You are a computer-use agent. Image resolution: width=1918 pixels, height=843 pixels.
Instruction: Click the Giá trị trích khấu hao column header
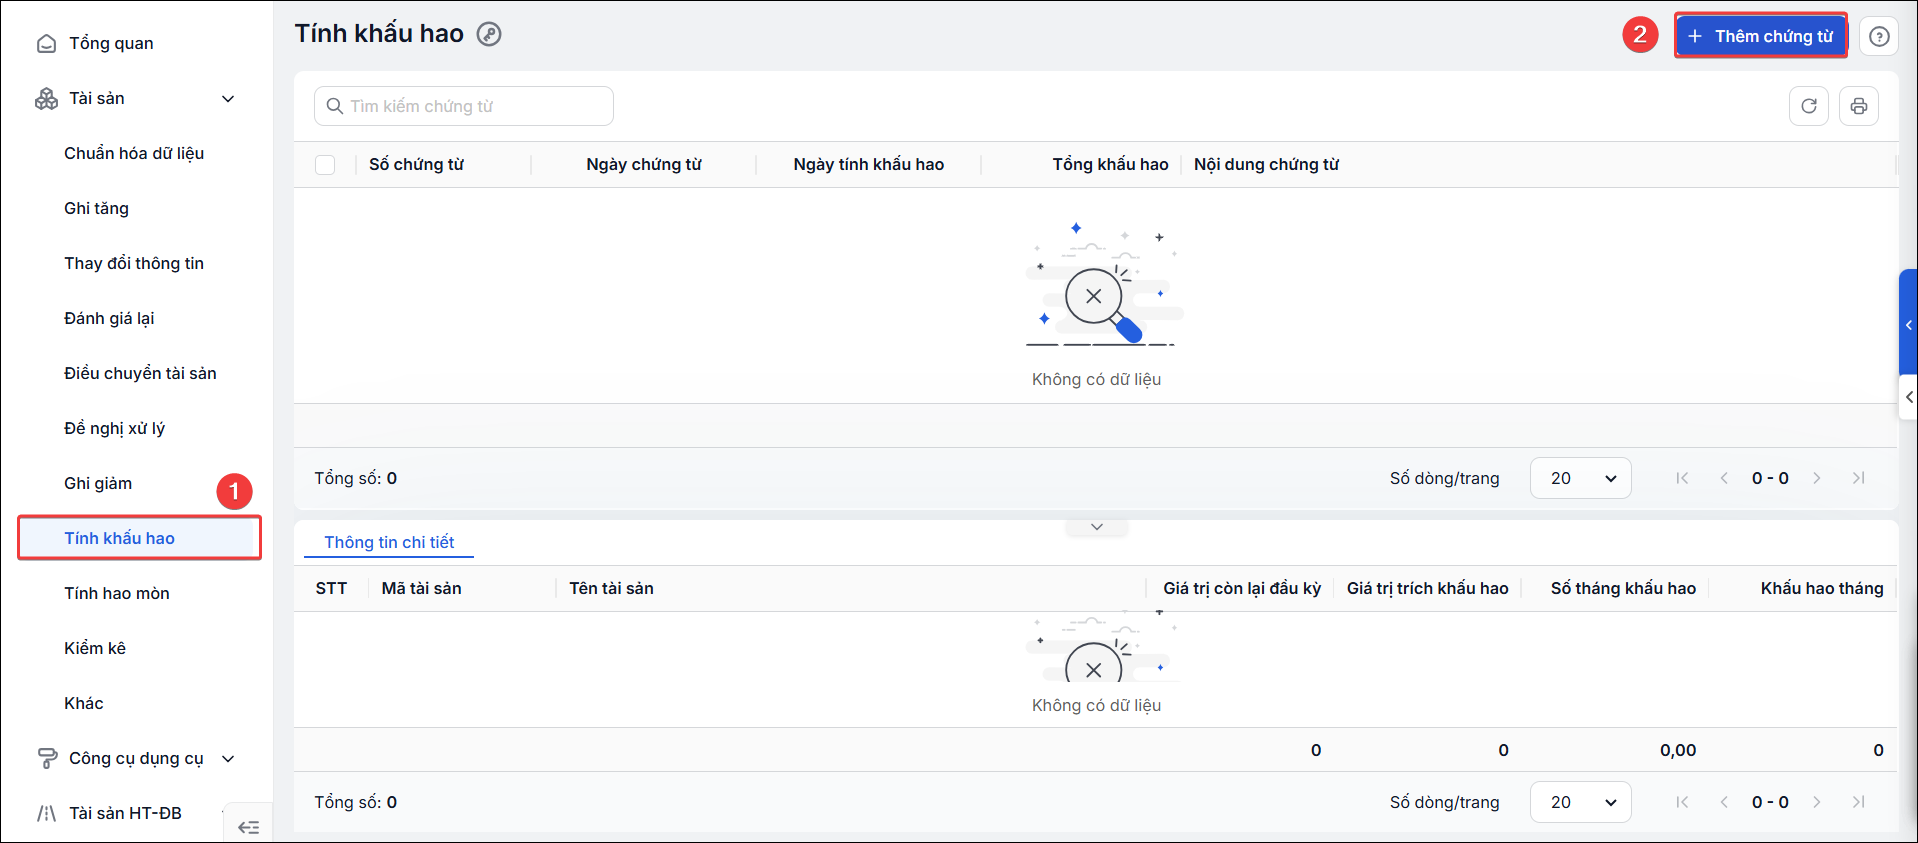(x=1427, y=589)
